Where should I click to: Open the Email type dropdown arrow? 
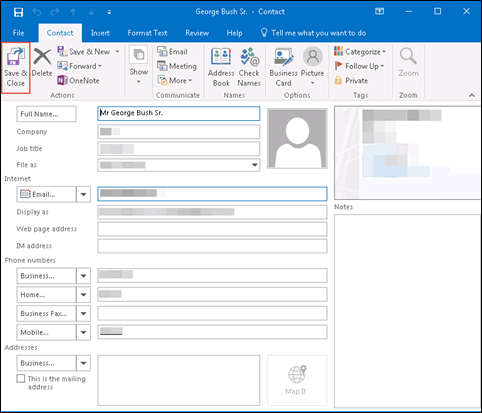pos(83,194)
